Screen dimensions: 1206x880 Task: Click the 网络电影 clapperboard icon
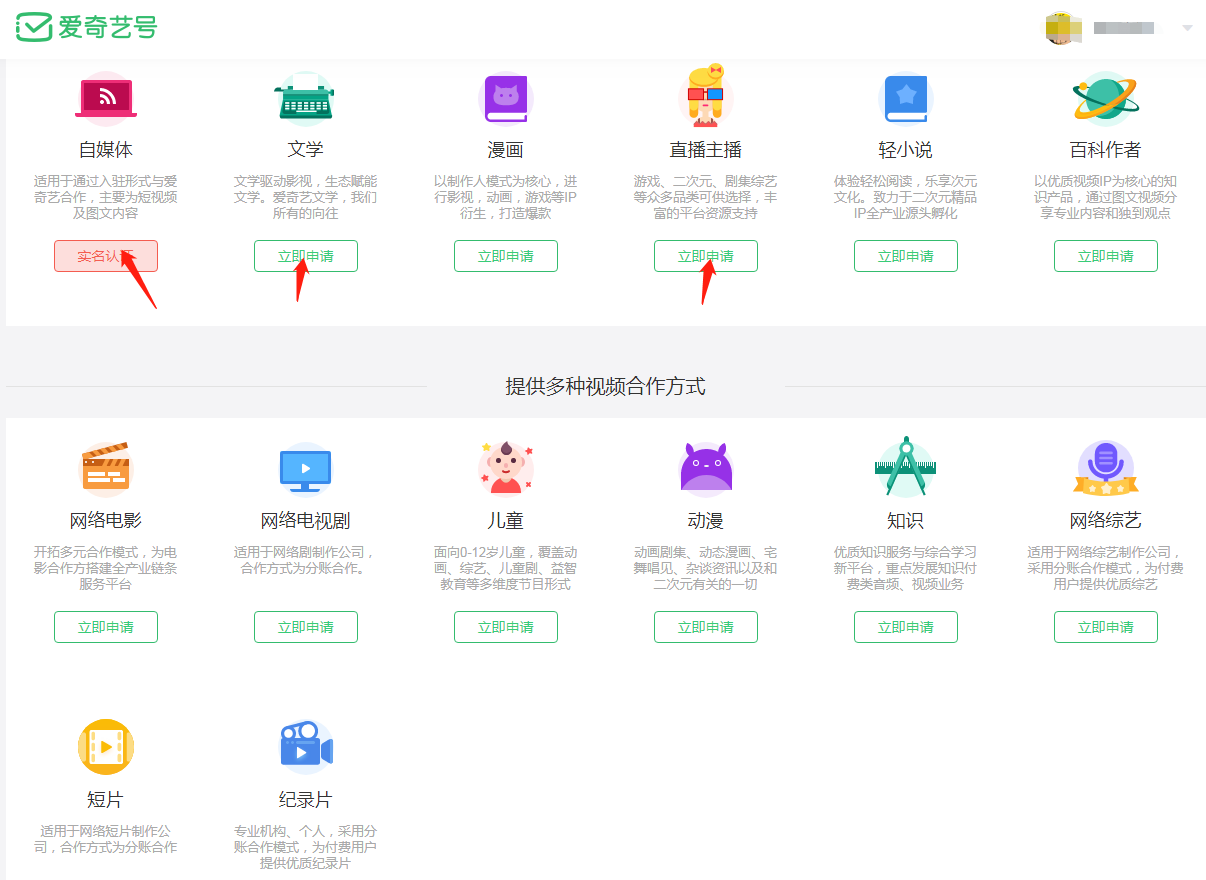105,468
